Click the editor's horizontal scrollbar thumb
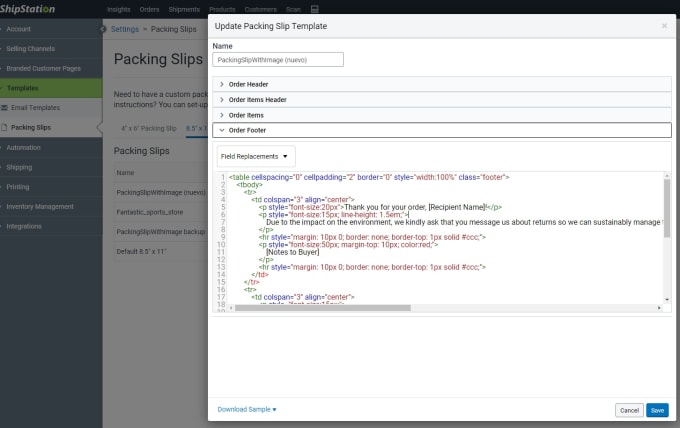The image size is (680, 428). (x=323, y=308)
